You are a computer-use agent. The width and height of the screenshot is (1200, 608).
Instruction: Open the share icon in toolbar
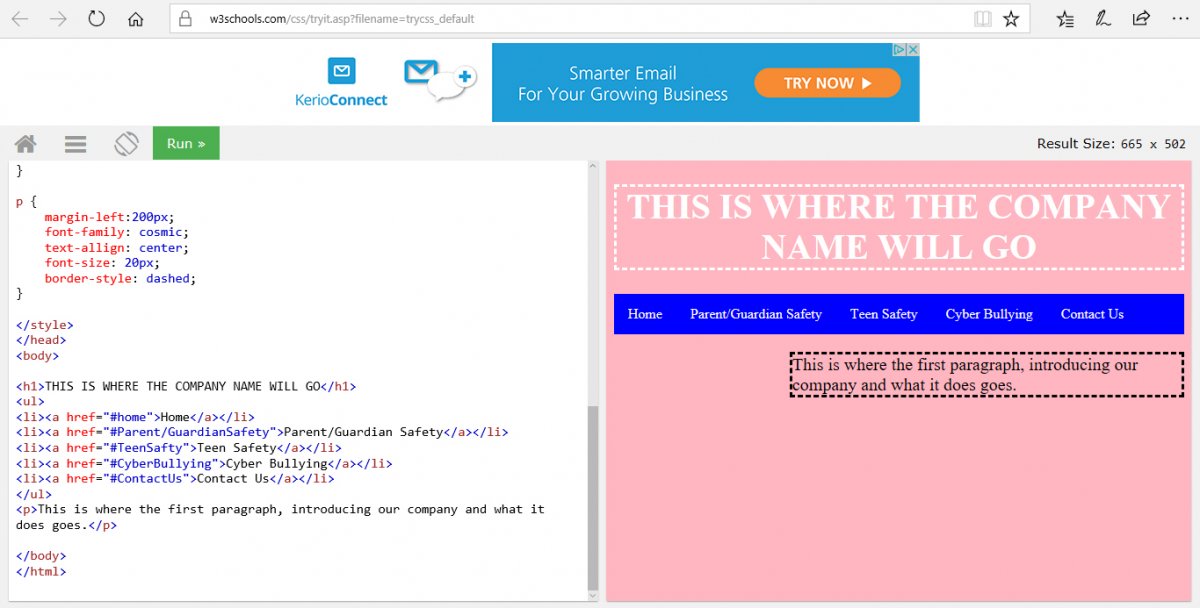point(1141,19)
